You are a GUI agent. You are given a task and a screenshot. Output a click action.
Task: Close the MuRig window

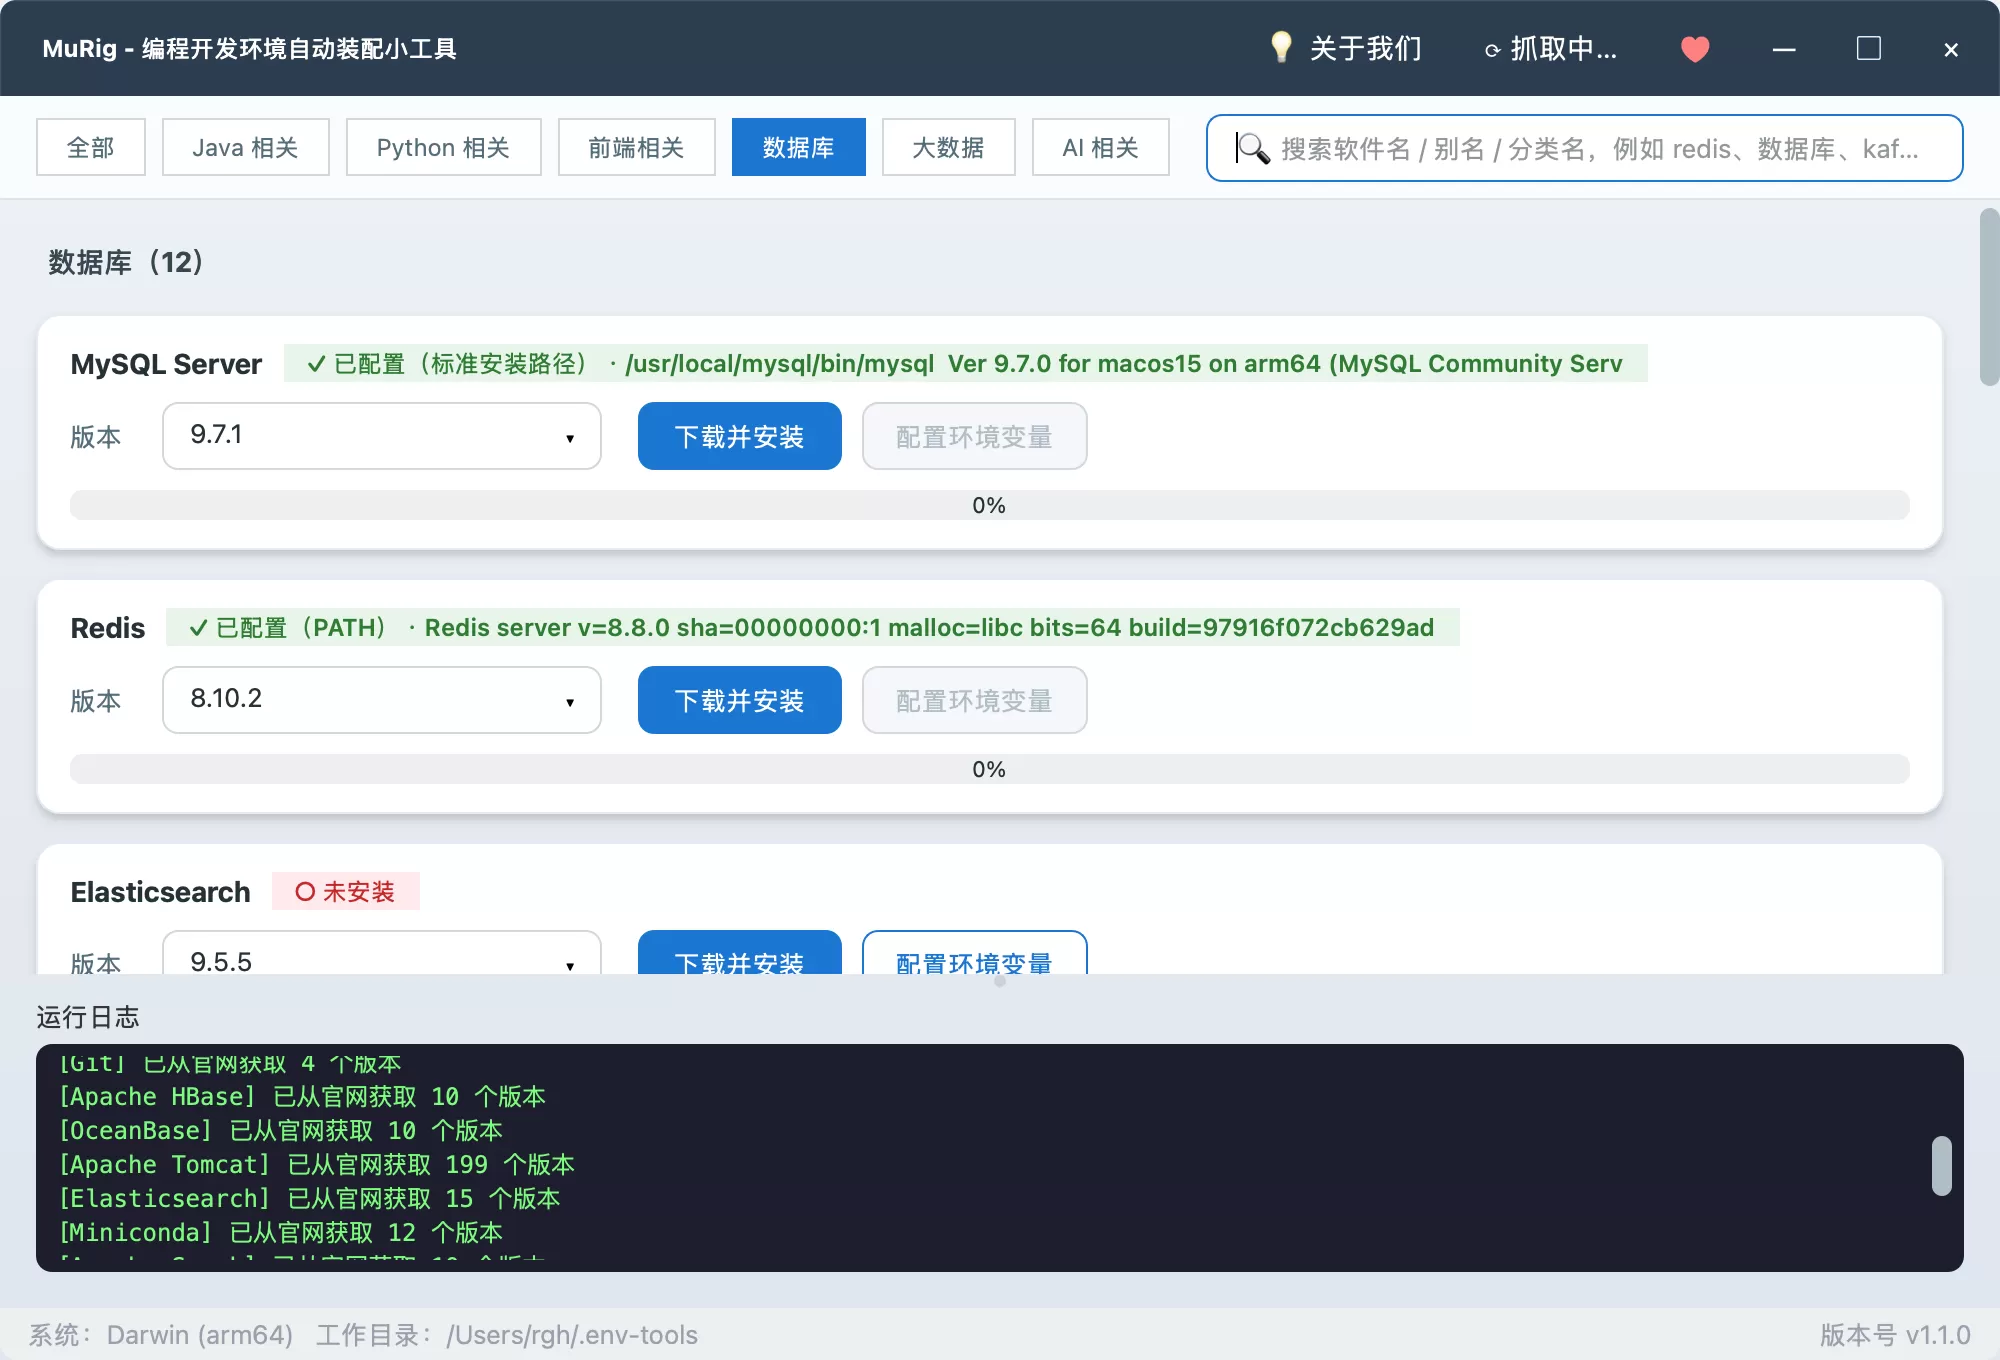pos(1951,49)
